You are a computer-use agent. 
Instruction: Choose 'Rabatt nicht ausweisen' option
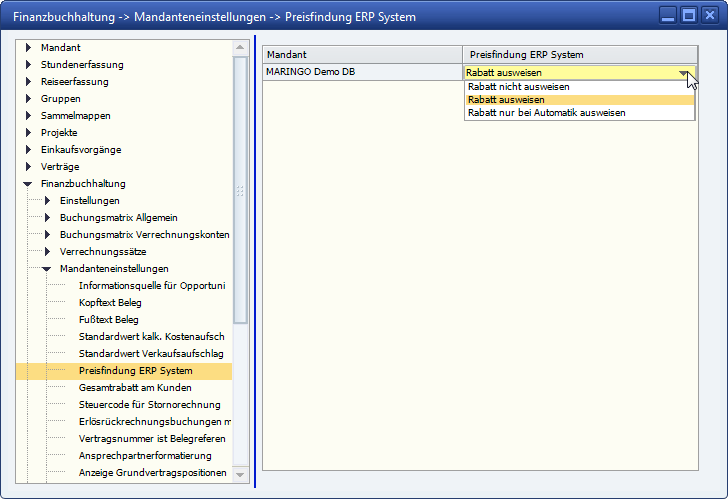tap(518, 87)
